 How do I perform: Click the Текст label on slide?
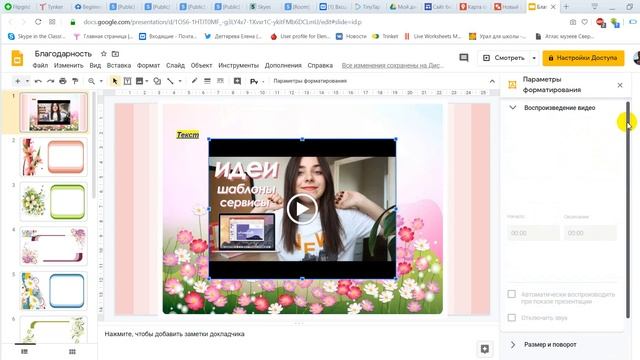click(188, 135)
